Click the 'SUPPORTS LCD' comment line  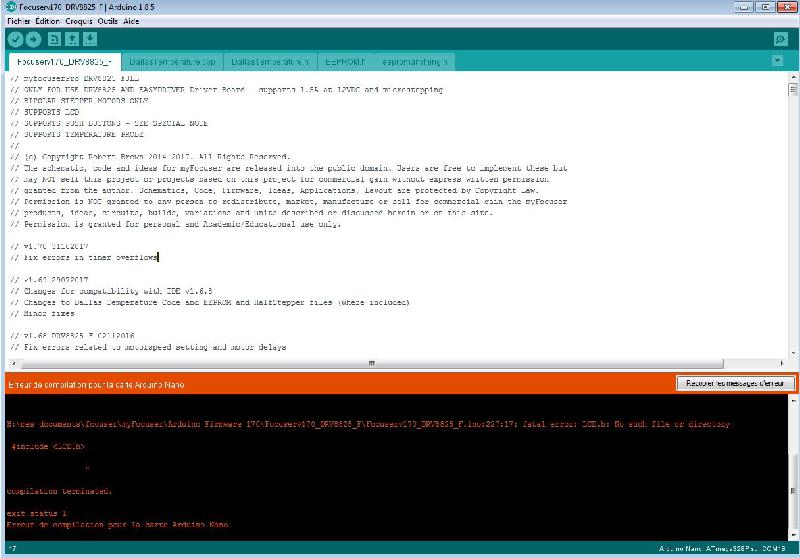[45, 112]
